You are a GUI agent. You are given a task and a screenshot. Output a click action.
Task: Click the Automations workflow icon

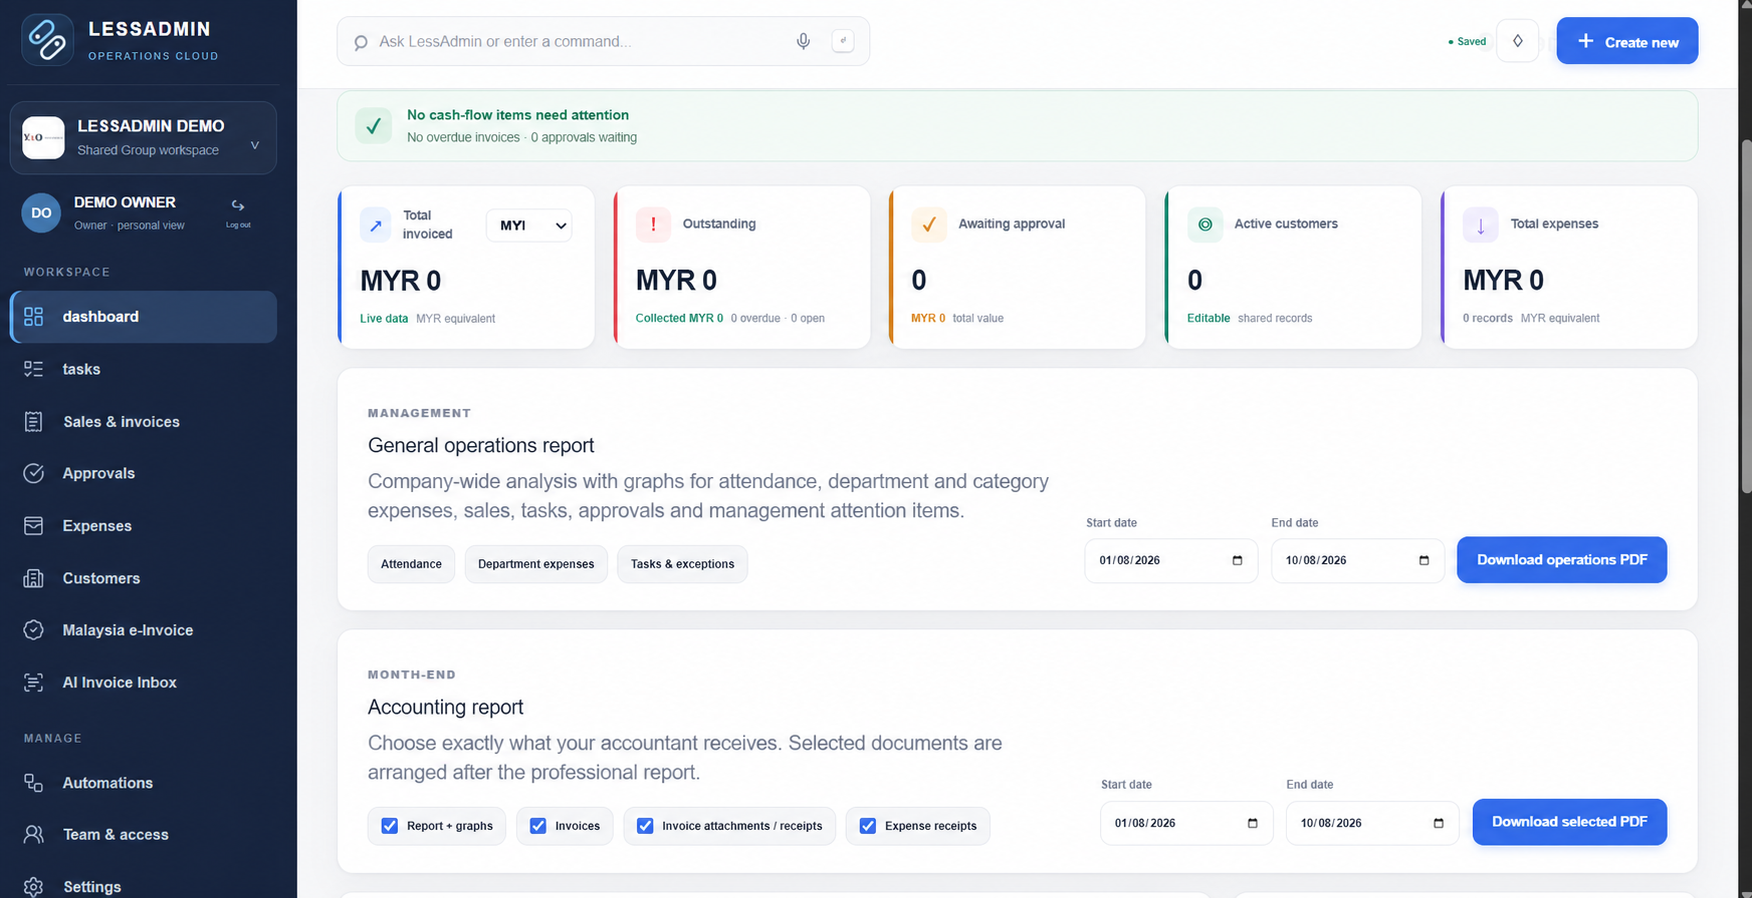pos(34,783)
